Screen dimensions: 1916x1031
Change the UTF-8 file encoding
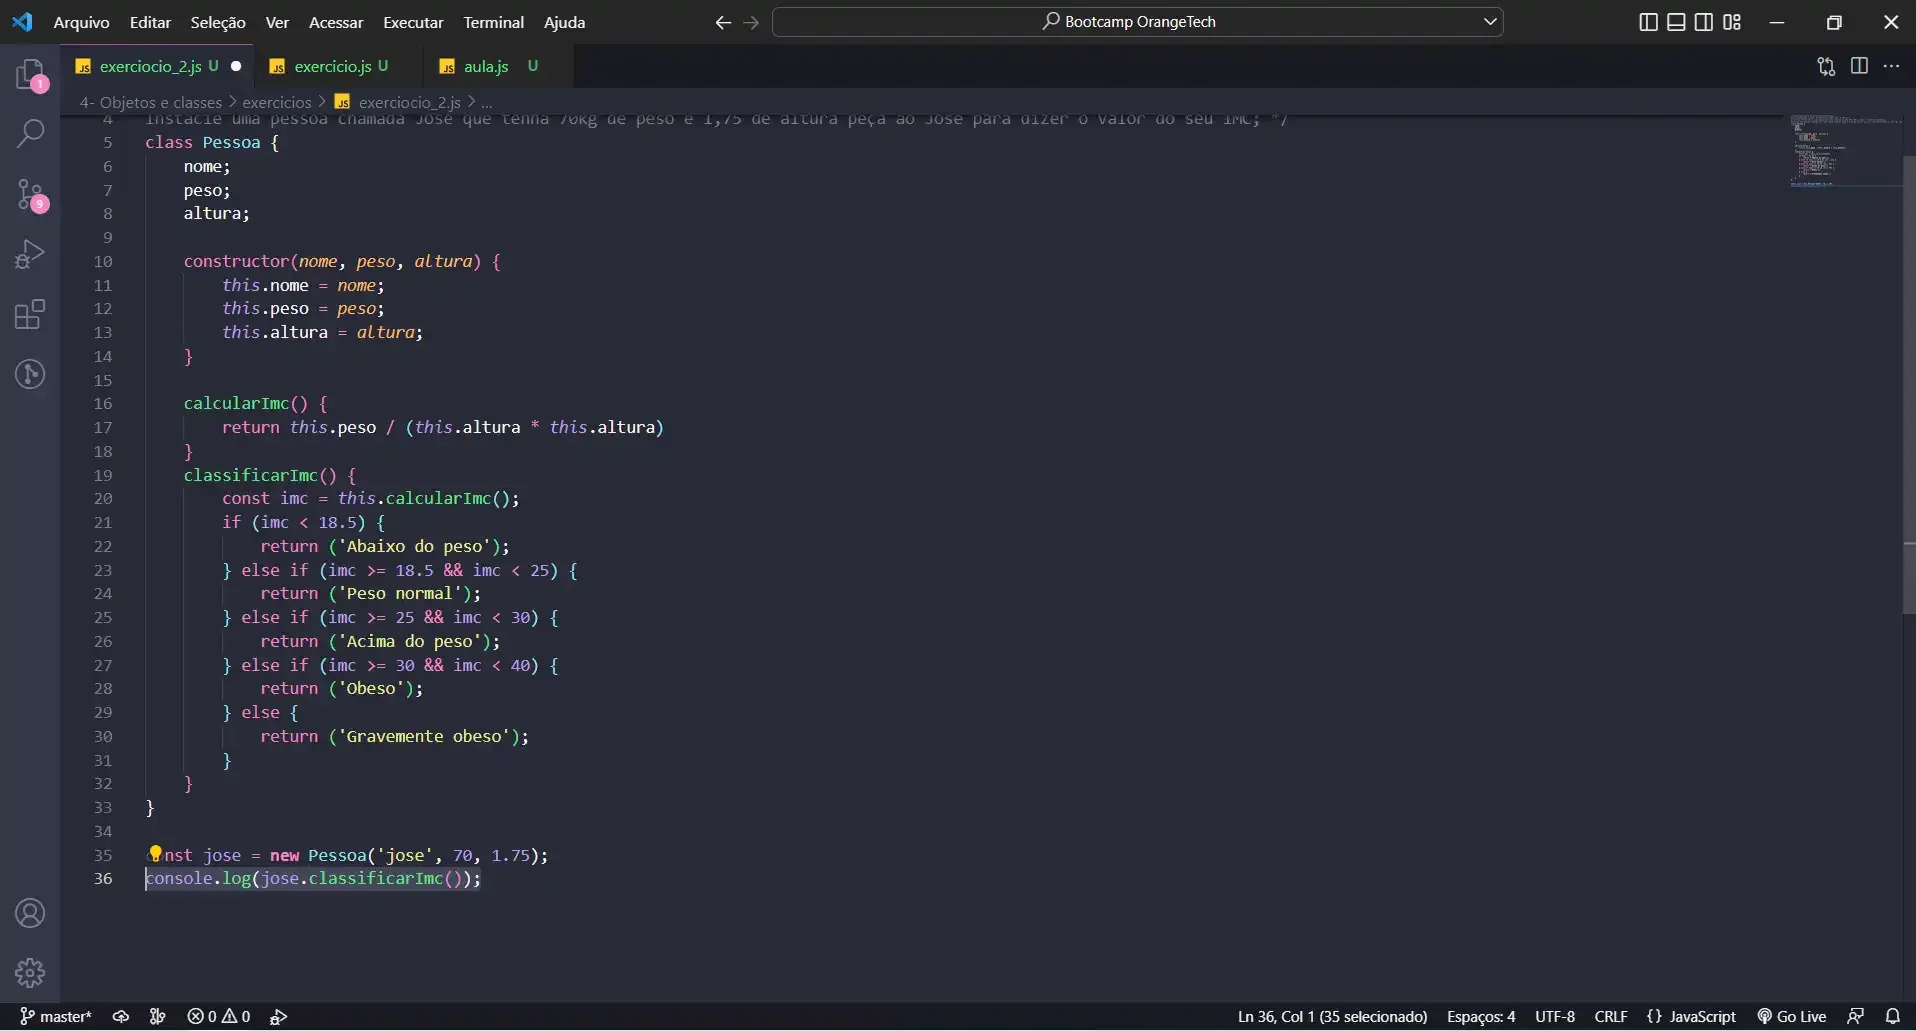1555,1016
